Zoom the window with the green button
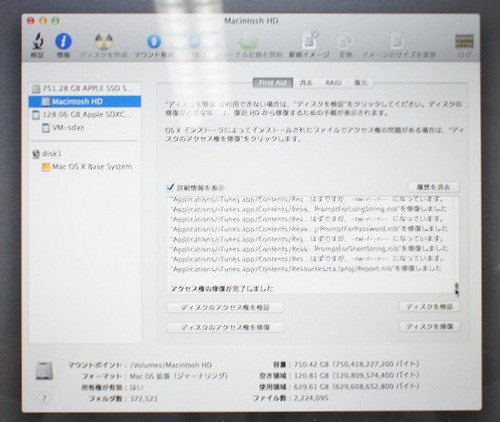The image size is (500, 422). 55,21
